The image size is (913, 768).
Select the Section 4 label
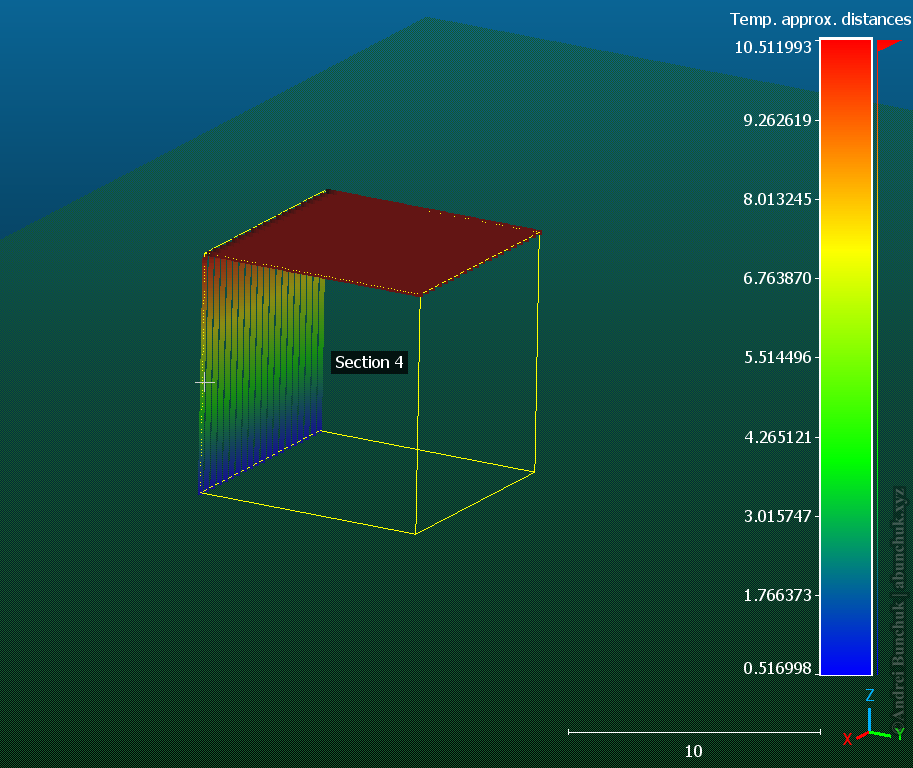[369, 362]
